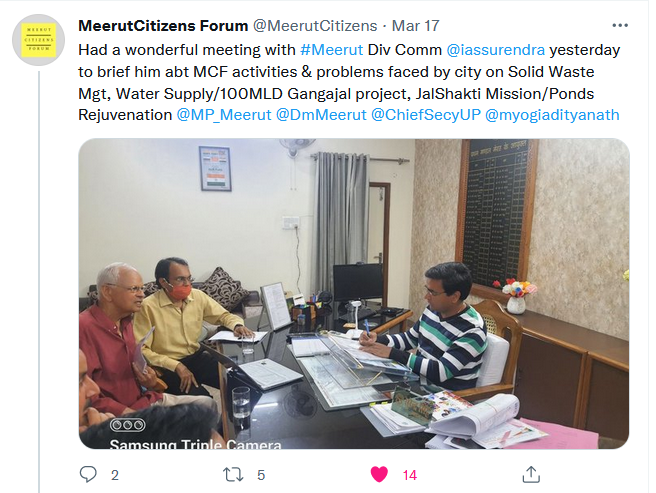This screenshot has width=656, height=493.
Task: Open the Mar 17 tweet timestamp
Action: tap(415, 26)
